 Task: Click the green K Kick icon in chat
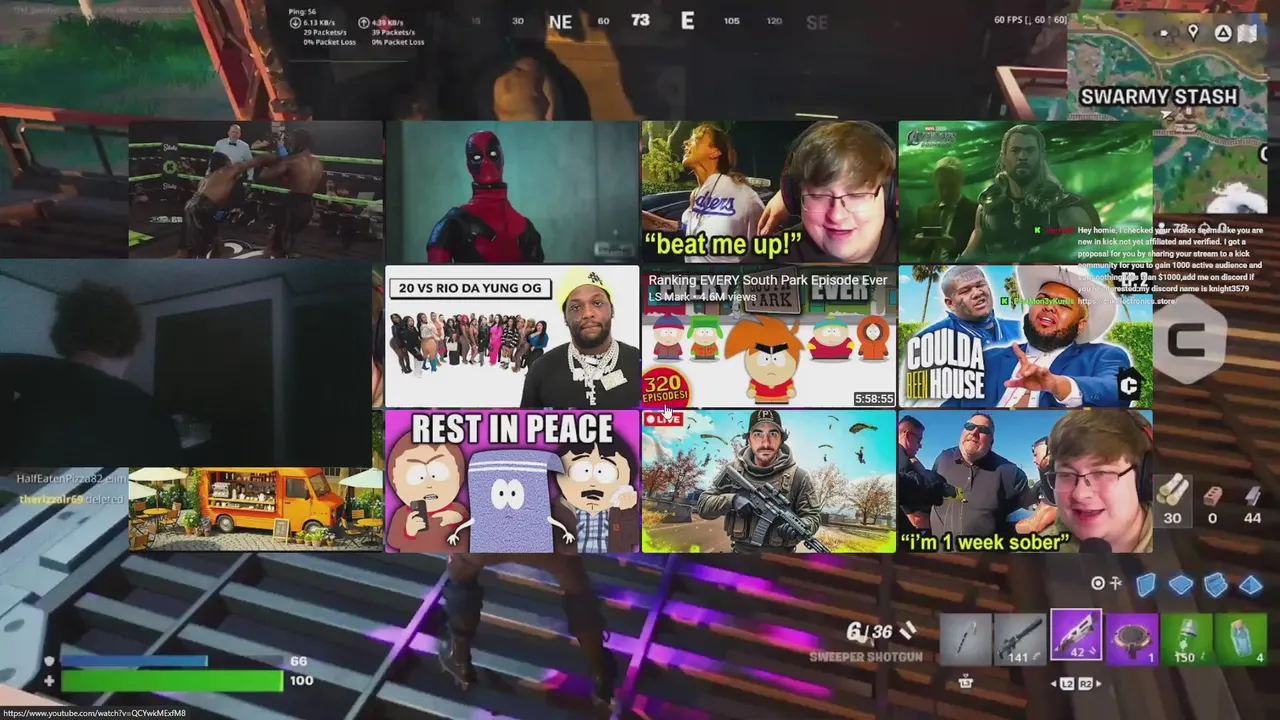[1038, 230]
